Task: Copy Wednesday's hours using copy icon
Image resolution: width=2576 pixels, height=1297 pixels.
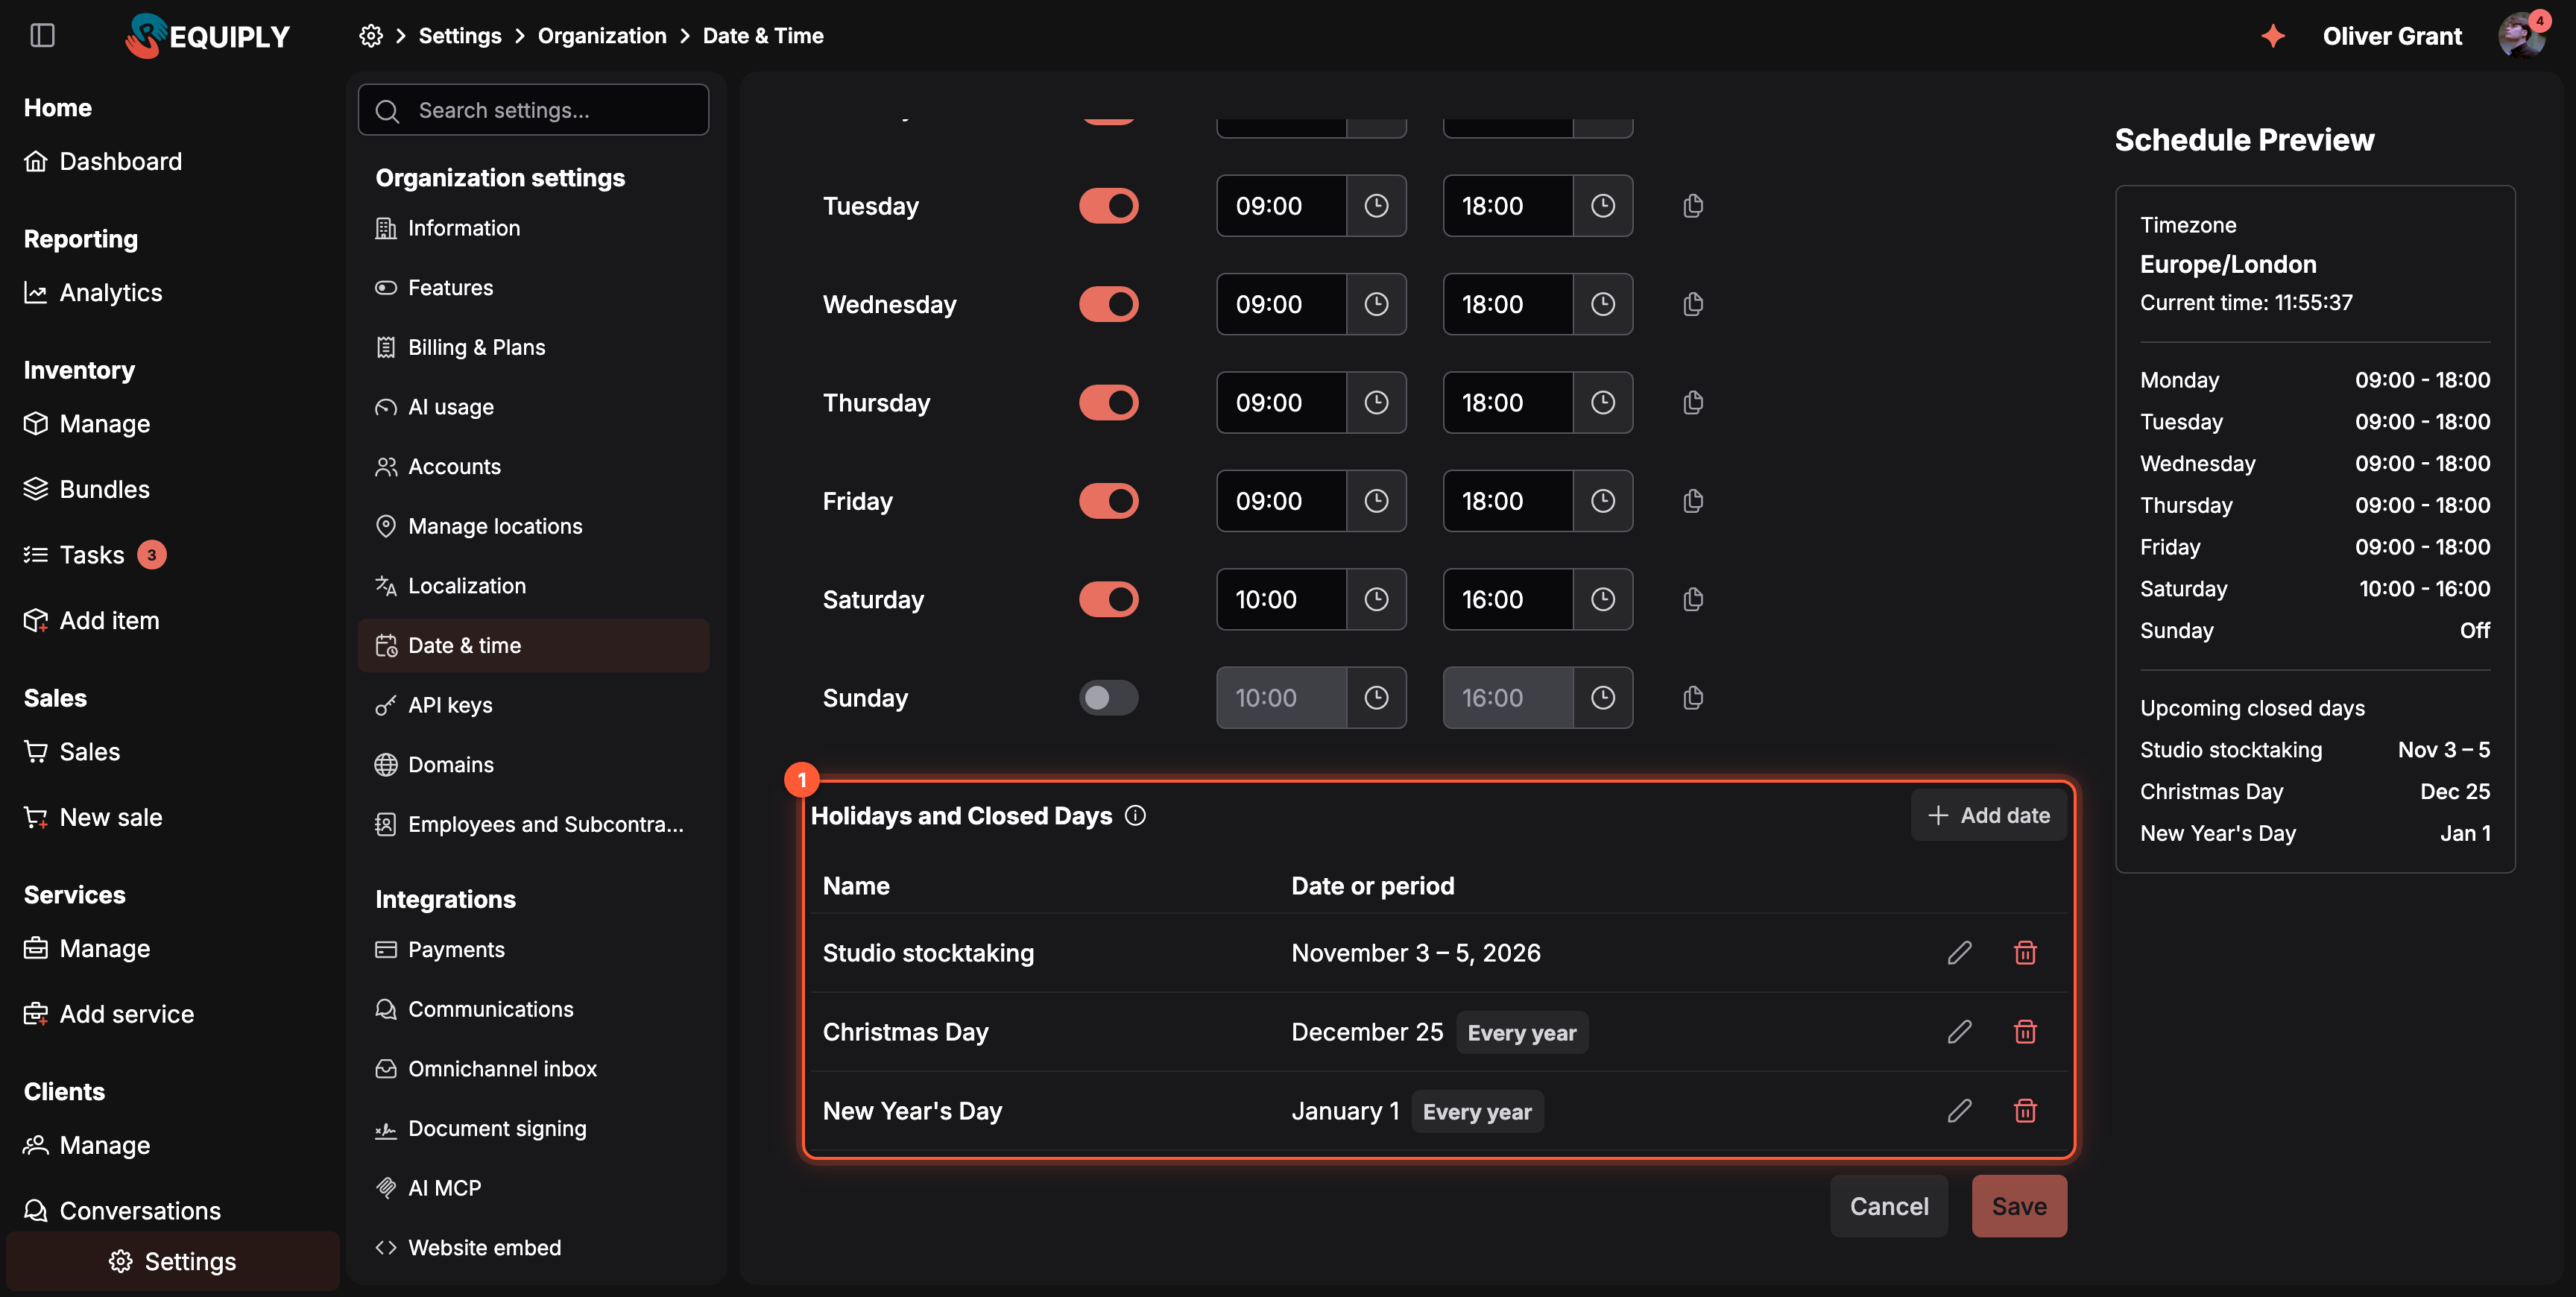Action: pos(1693,304)
